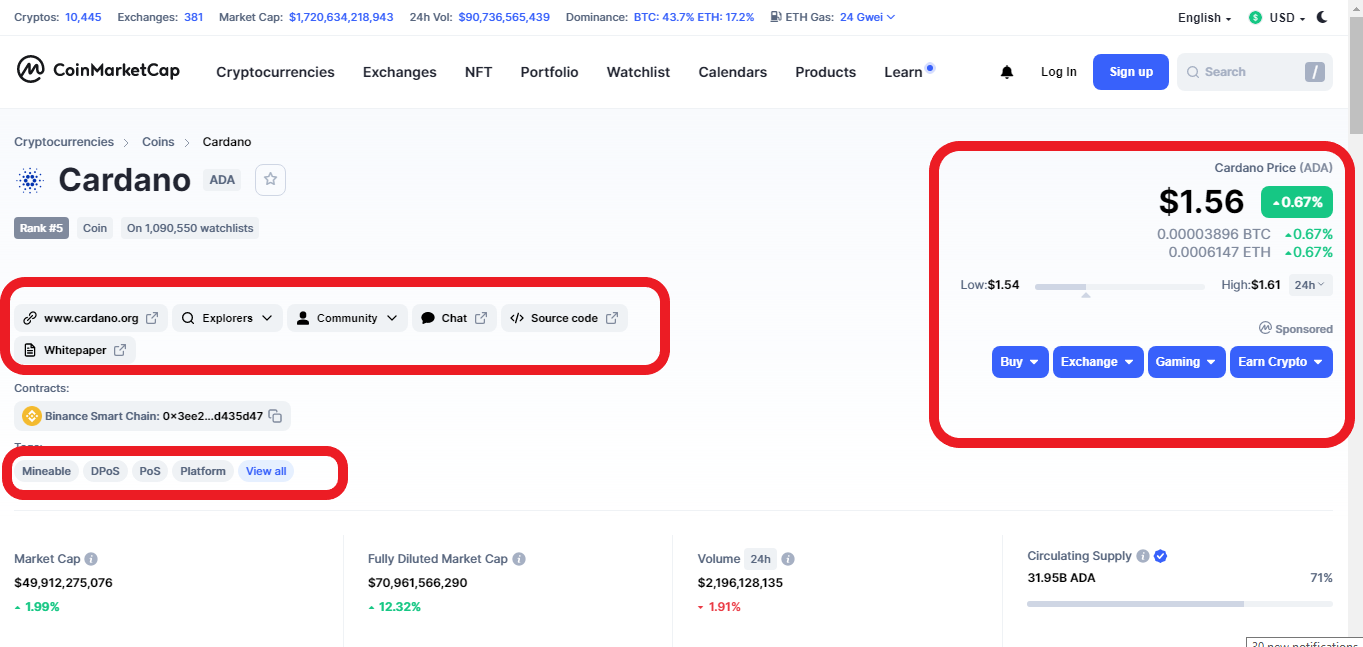Click the Sign up button
The image size is (1363, 647).
coord(1131,72)
